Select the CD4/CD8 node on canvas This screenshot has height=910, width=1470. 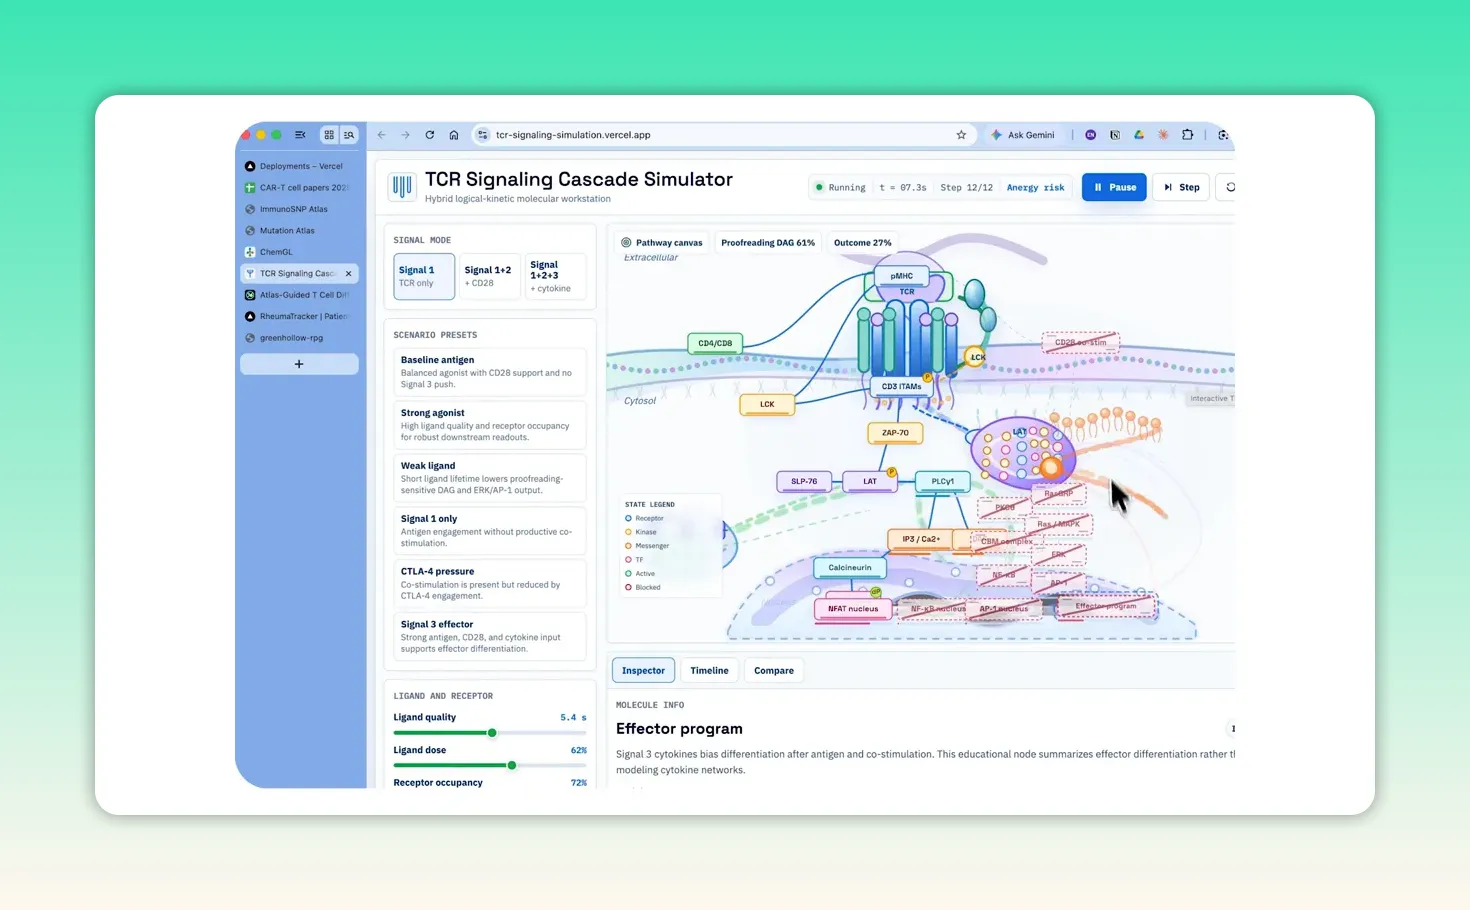click(x=715, y=343)
